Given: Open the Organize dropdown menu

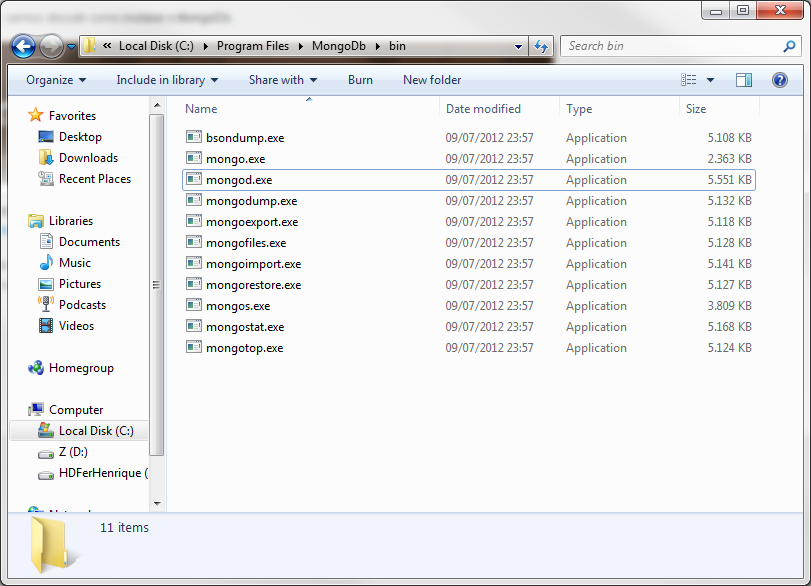Looking at the screenshot, I should click(56, 80).
